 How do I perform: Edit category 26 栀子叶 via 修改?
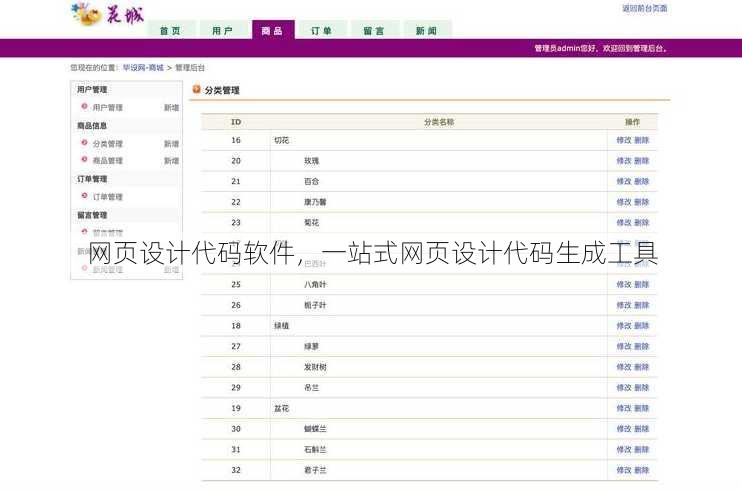tap(624, 305)
